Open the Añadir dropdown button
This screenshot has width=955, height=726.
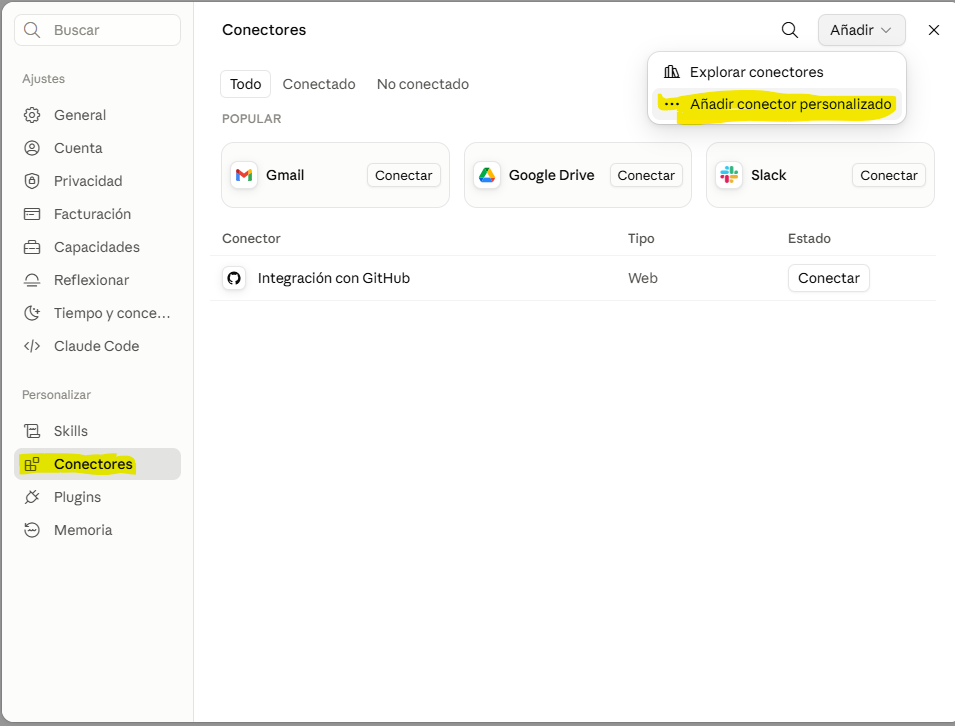coord(861,30)
